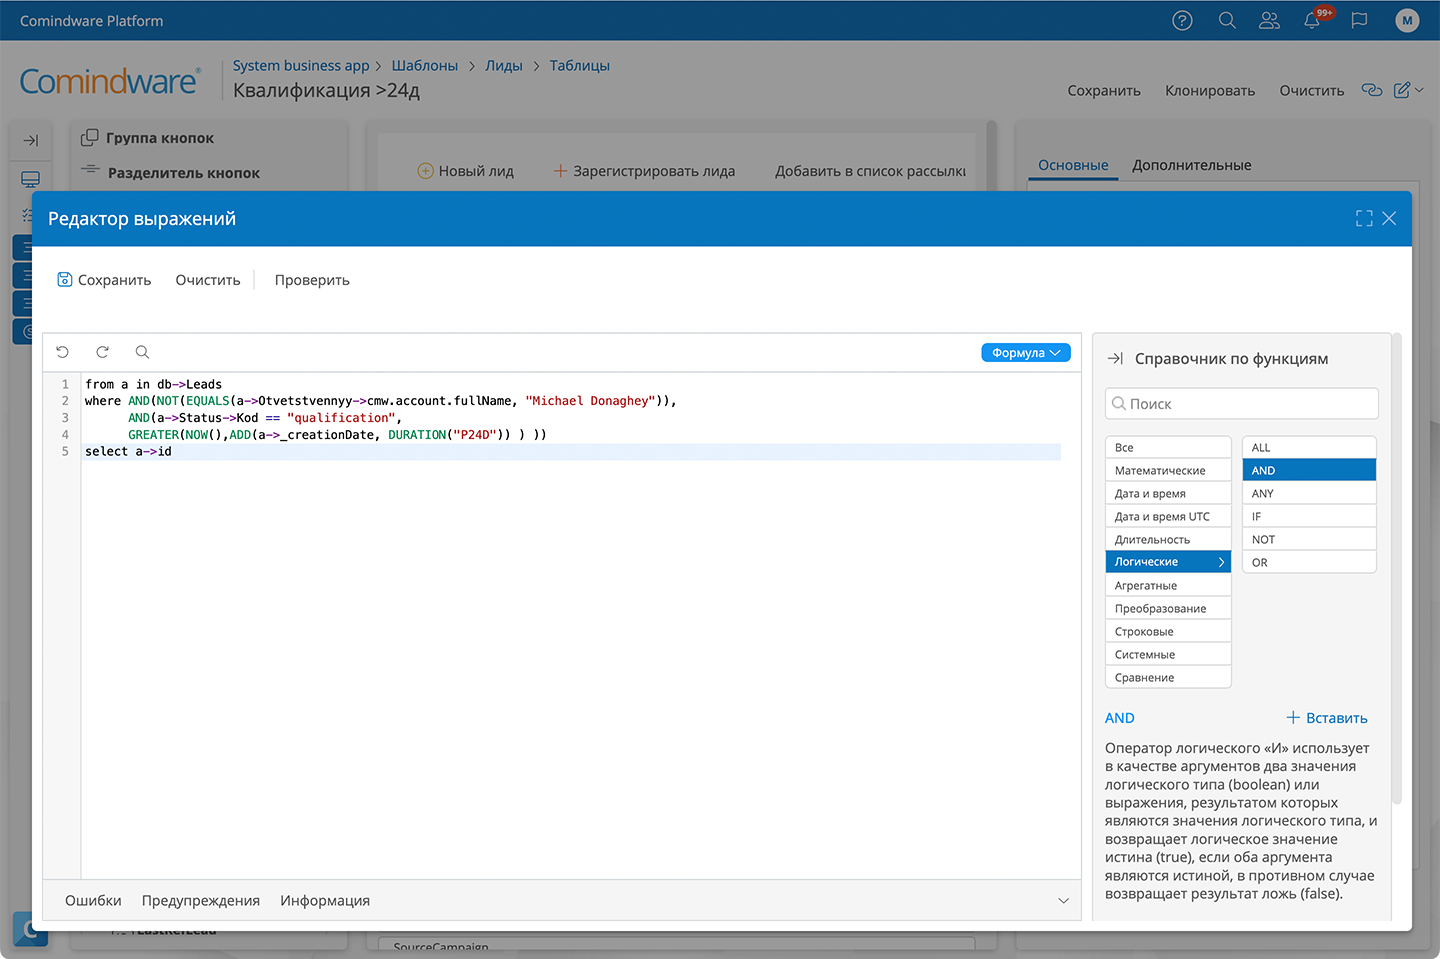Open the Ошибки tab
This screenshot has height=959, width=1440.
point(93,901)
